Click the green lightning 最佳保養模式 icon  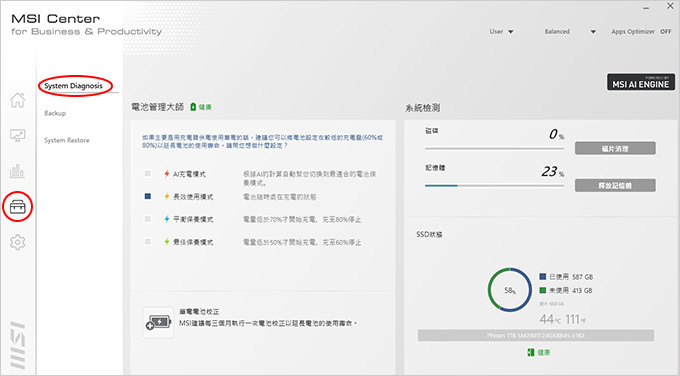[x=167, y=242]
